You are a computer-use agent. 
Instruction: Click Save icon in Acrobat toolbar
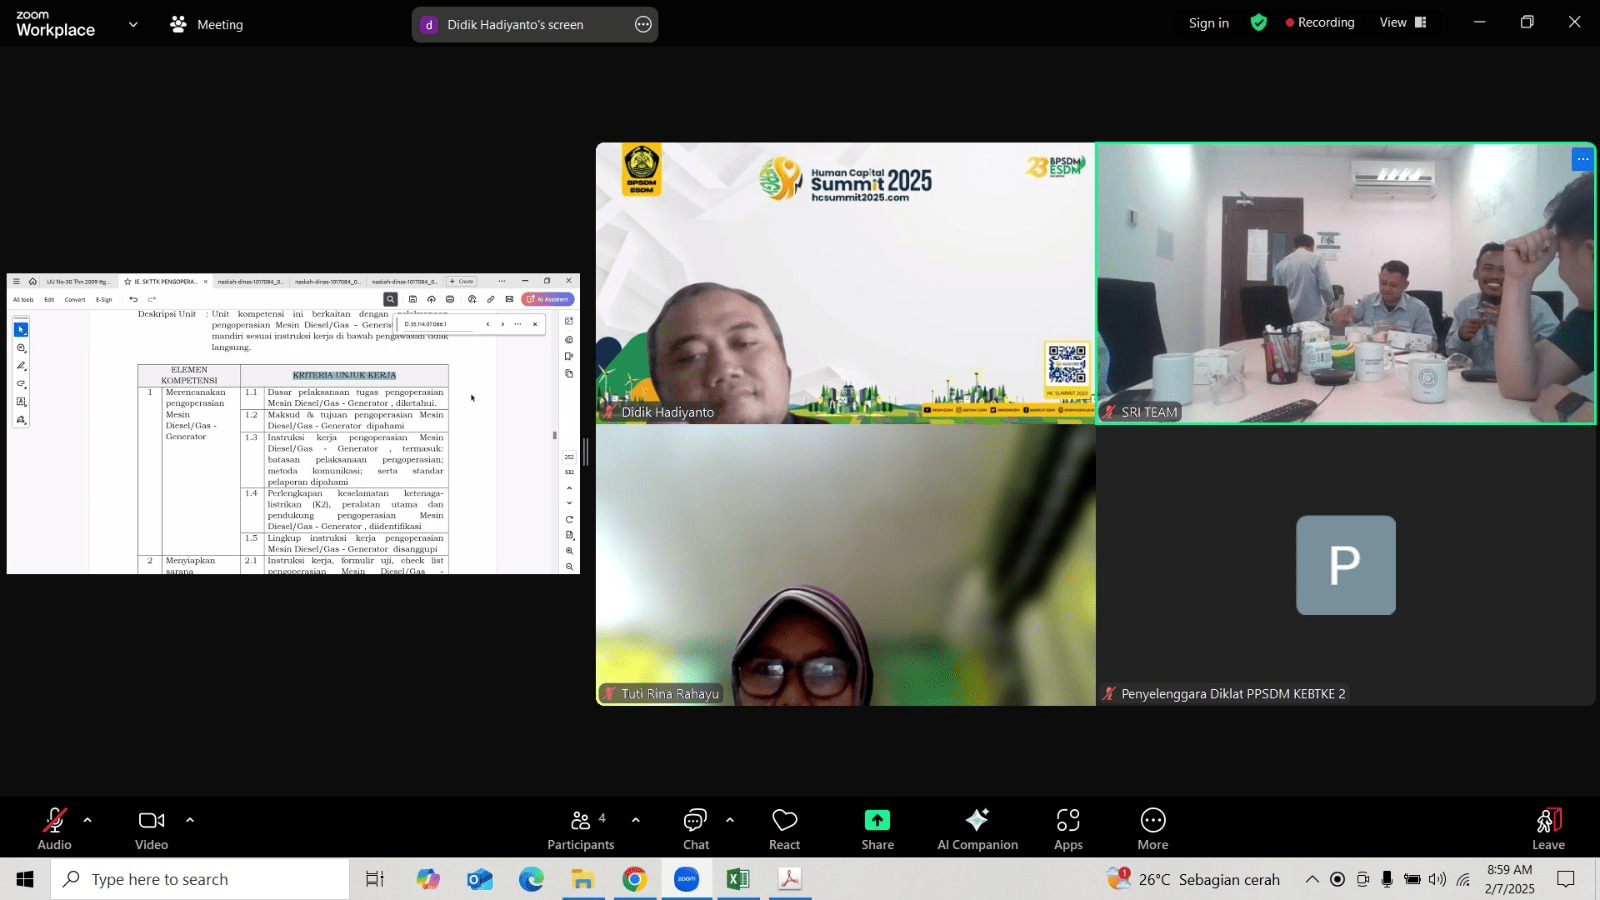tap(412, 299)
